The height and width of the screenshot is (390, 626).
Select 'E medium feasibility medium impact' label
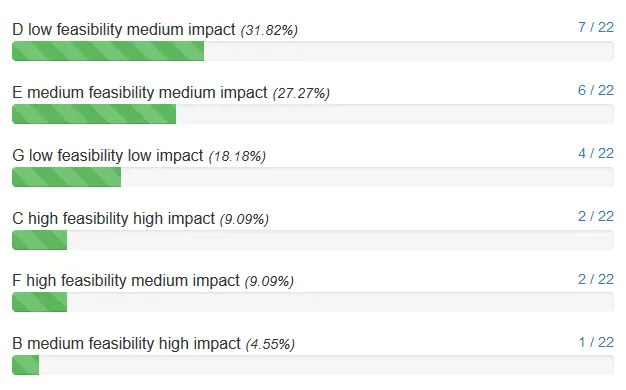(x=140, y=93)
